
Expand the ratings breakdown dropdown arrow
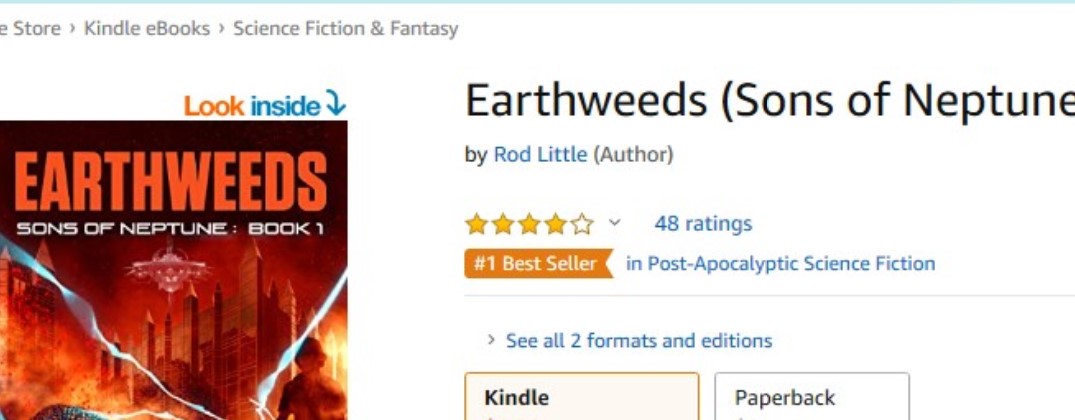pyautogui.click(x=615, y=223)
